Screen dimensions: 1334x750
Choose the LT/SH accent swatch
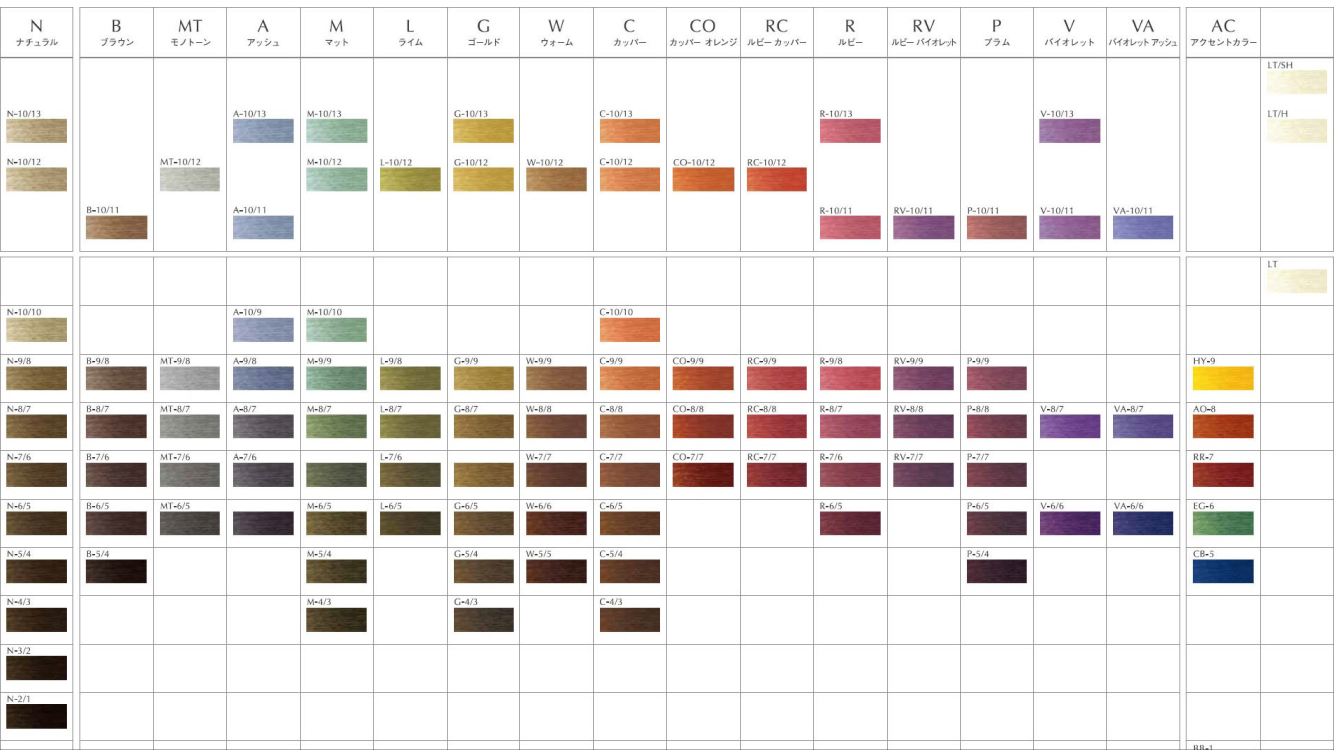click(x=1297, y=82)
